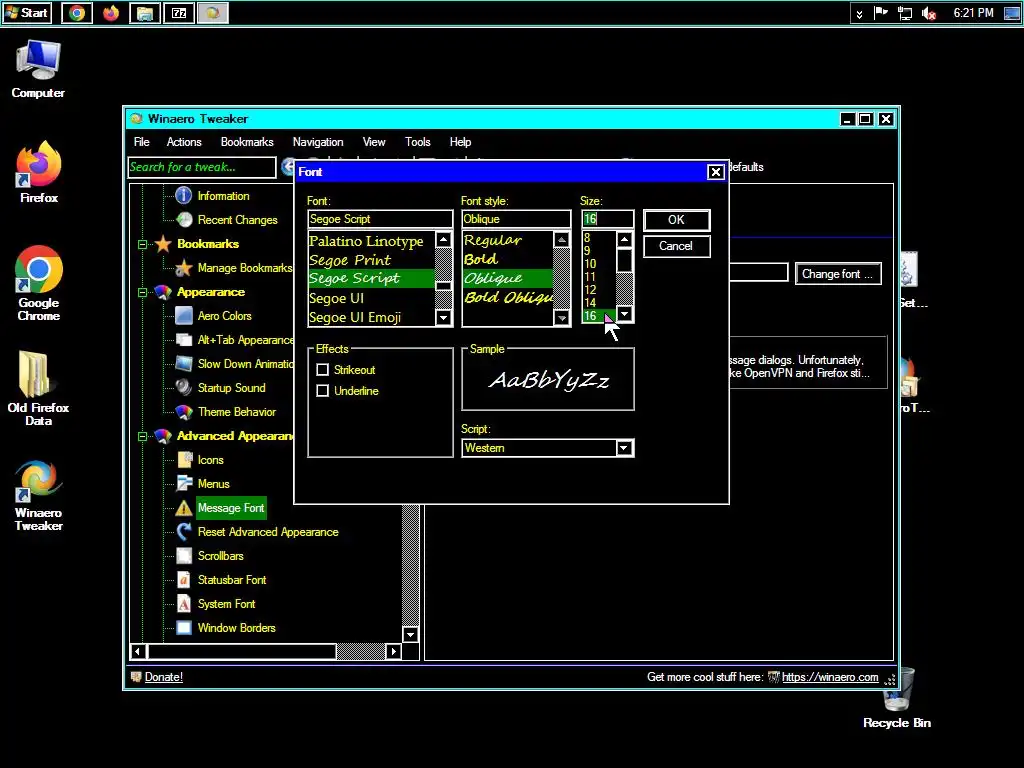The image size is (1024, 768).
Task: Enable the Underline effect checkbox
Action: click(323, 391)
